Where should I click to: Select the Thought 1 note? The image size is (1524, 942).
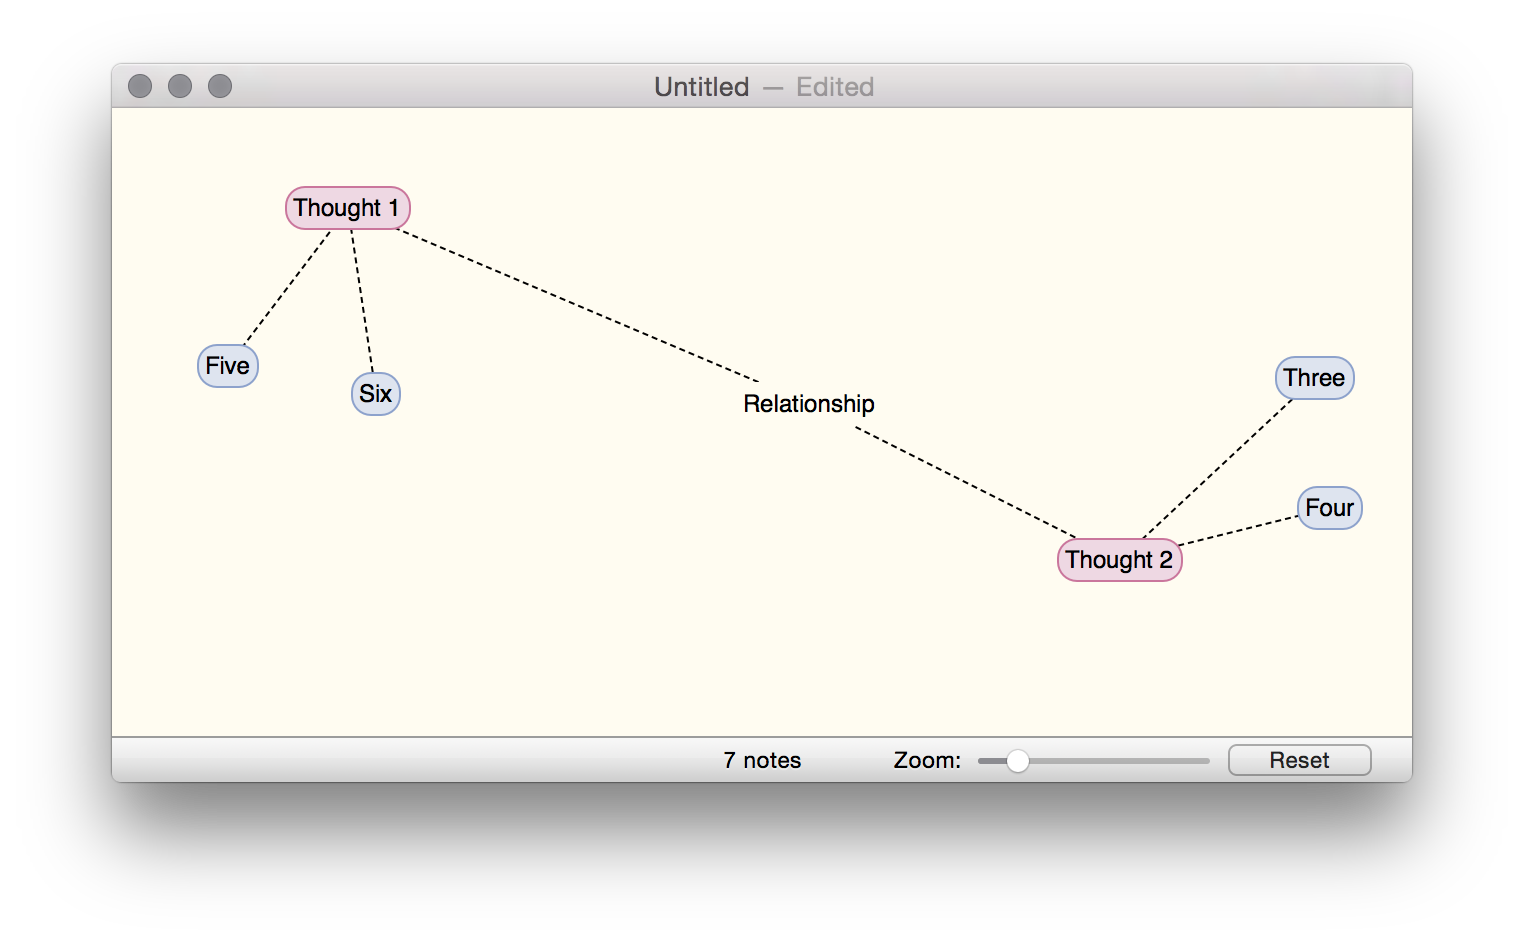tap(347, 208)
